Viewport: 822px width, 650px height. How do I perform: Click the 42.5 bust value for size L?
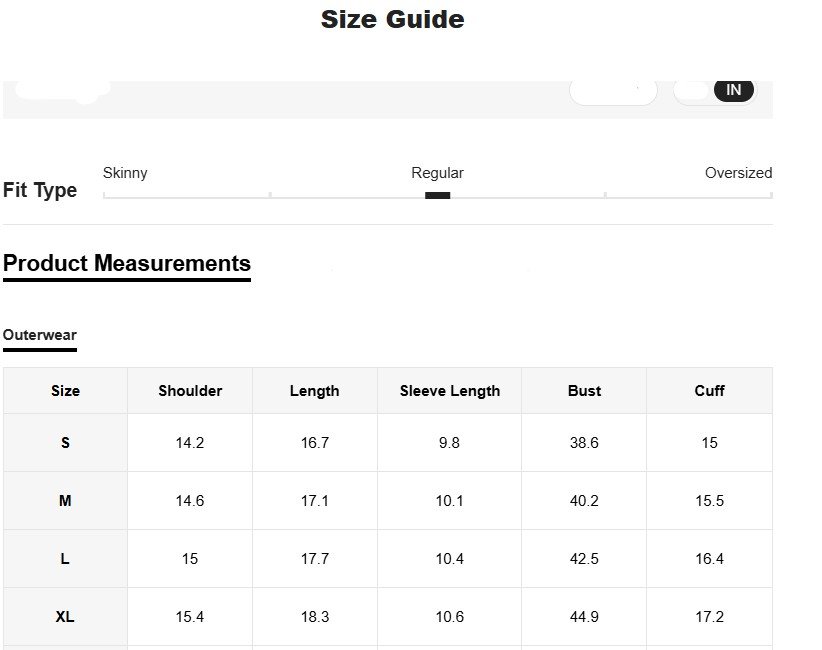584,559
